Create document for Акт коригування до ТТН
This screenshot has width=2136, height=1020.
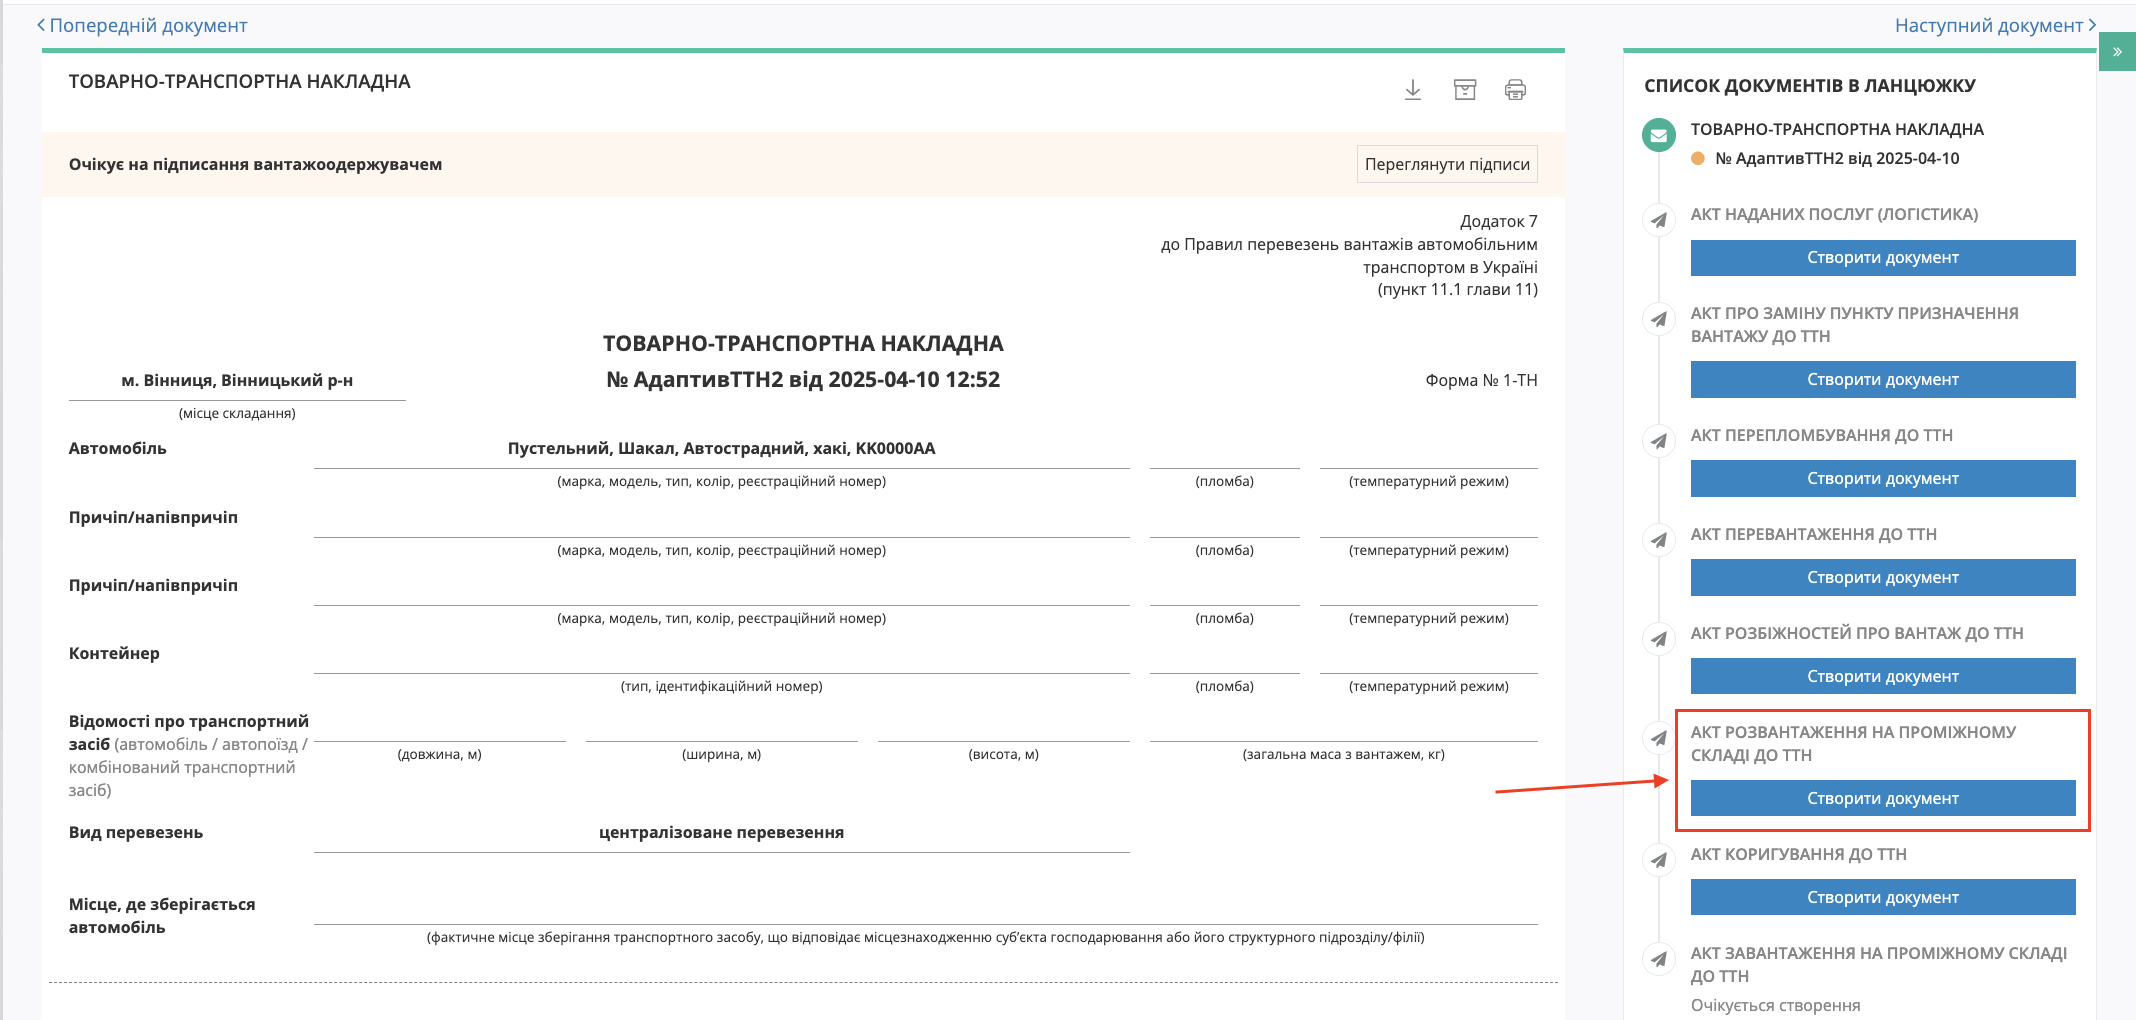[x=1883, y=898]
